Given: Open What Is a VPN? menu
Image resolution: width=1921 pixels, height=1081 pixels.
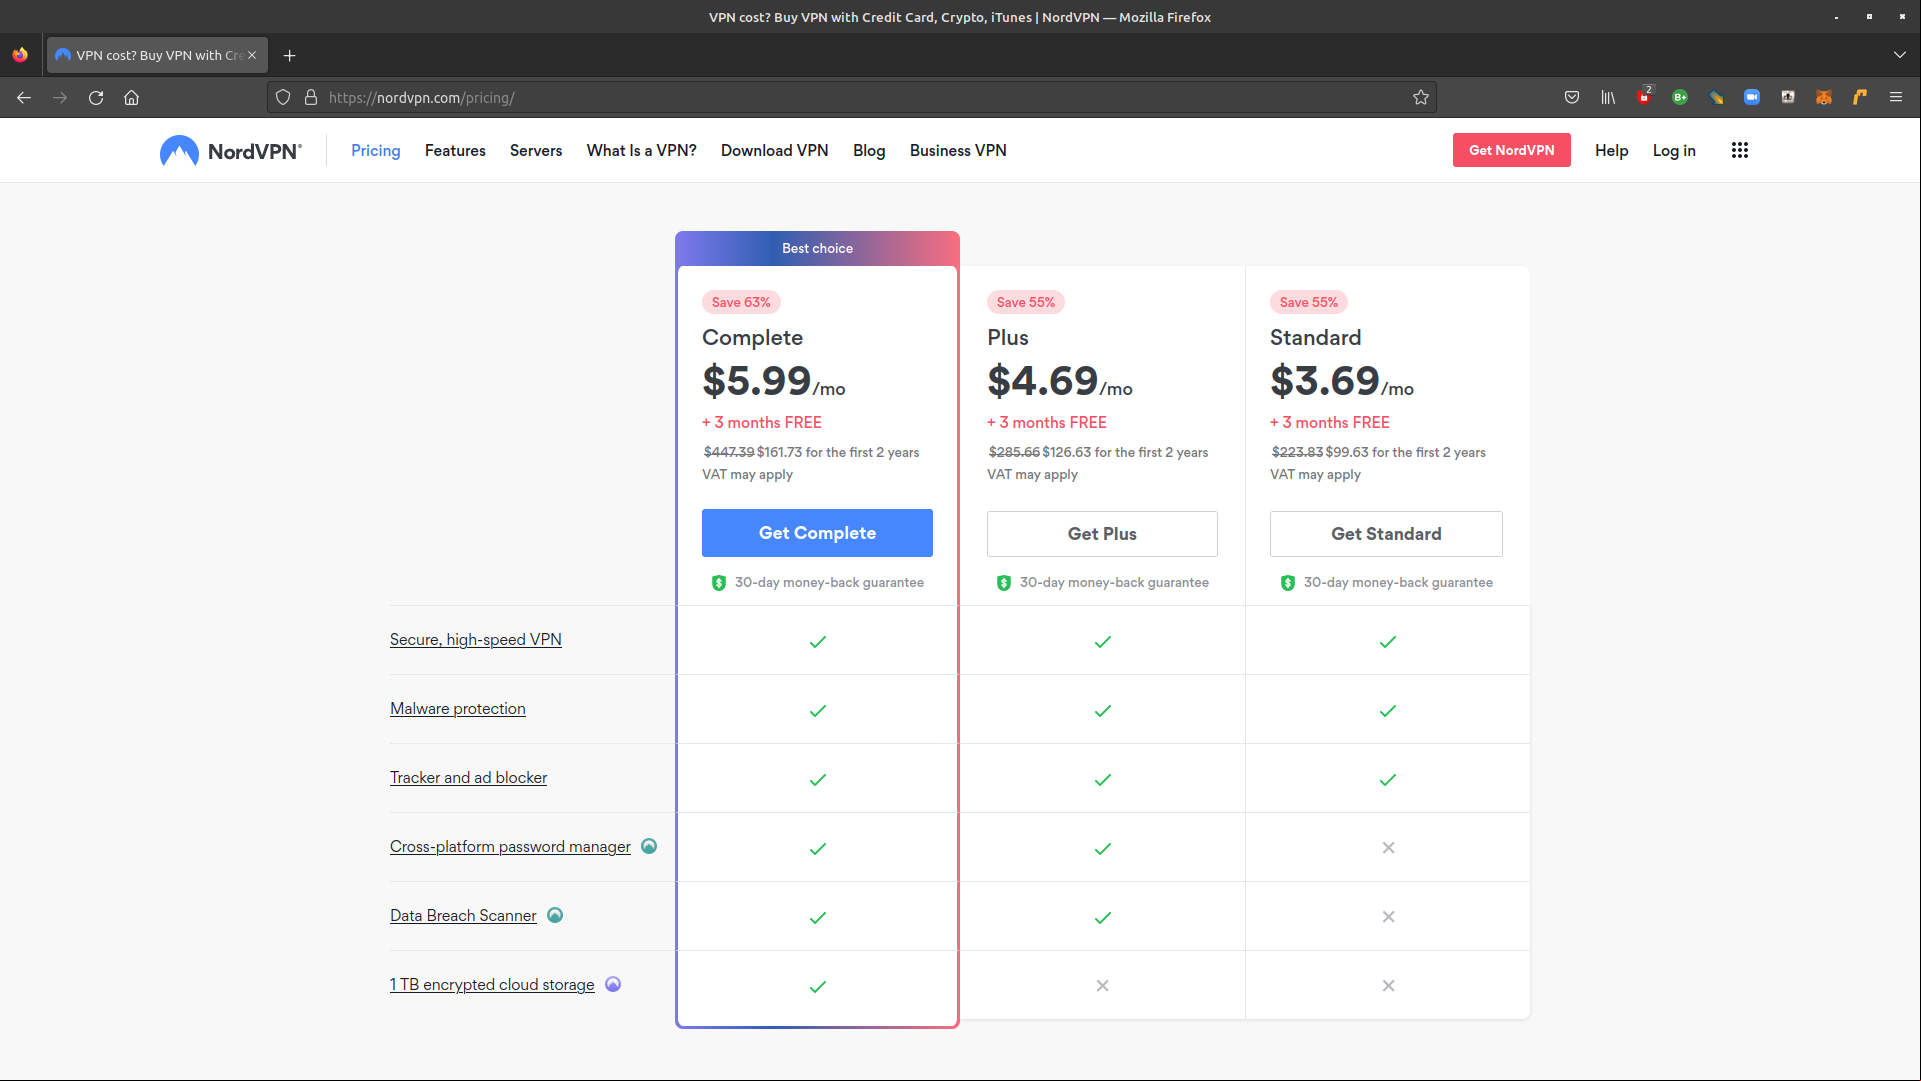Looking at the screenshot, I should point(642,150).
